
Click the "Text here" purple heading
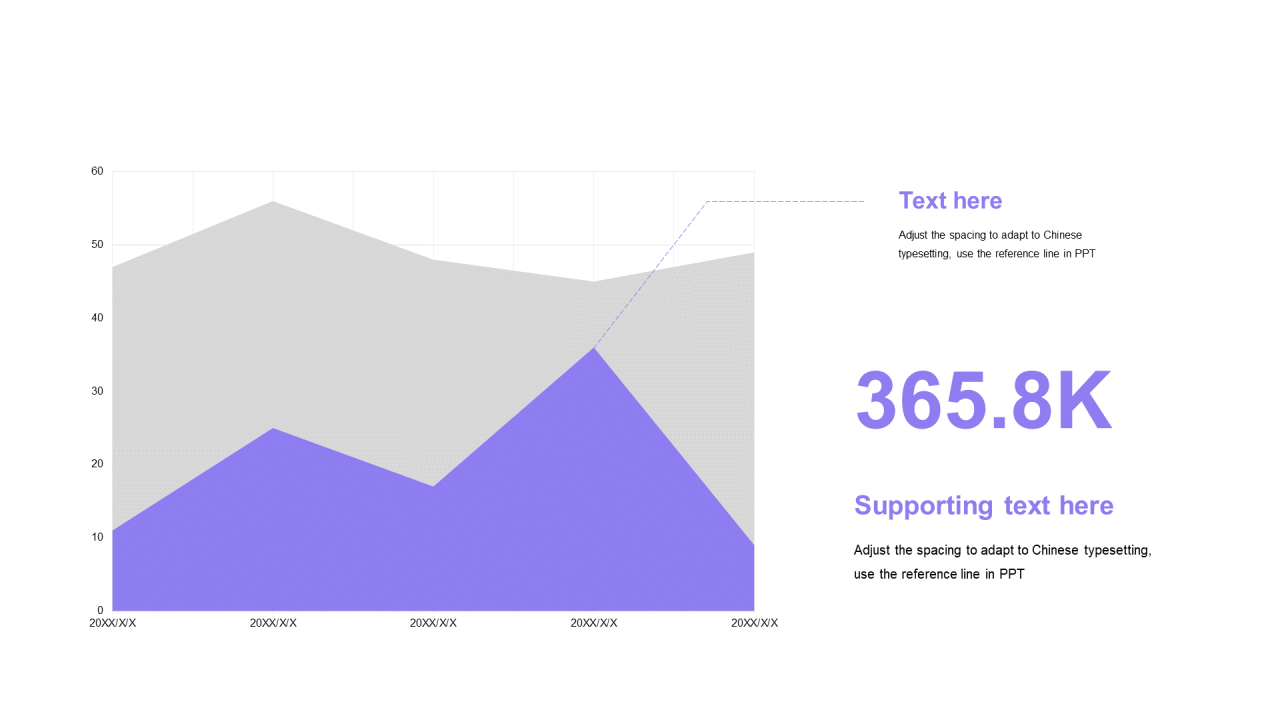(950, 201)
